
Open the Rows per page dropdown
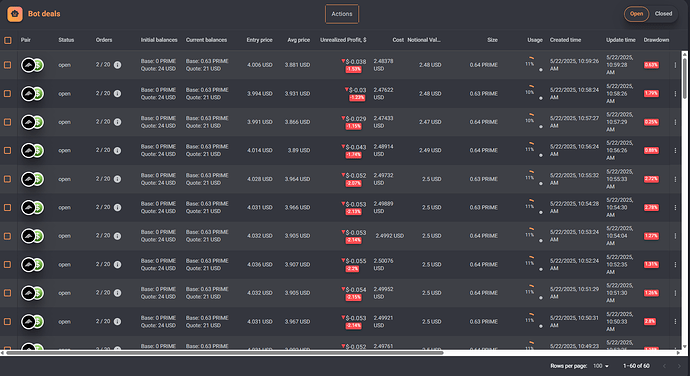coord(601,366)
